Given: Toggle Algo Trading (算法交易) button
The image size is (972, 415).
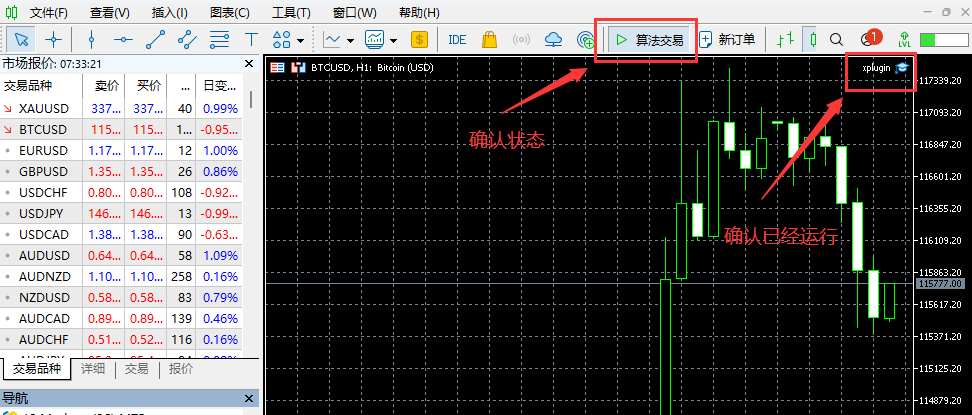Looking at the screenshot, I should pyautogui.click(x=650, y=40).
